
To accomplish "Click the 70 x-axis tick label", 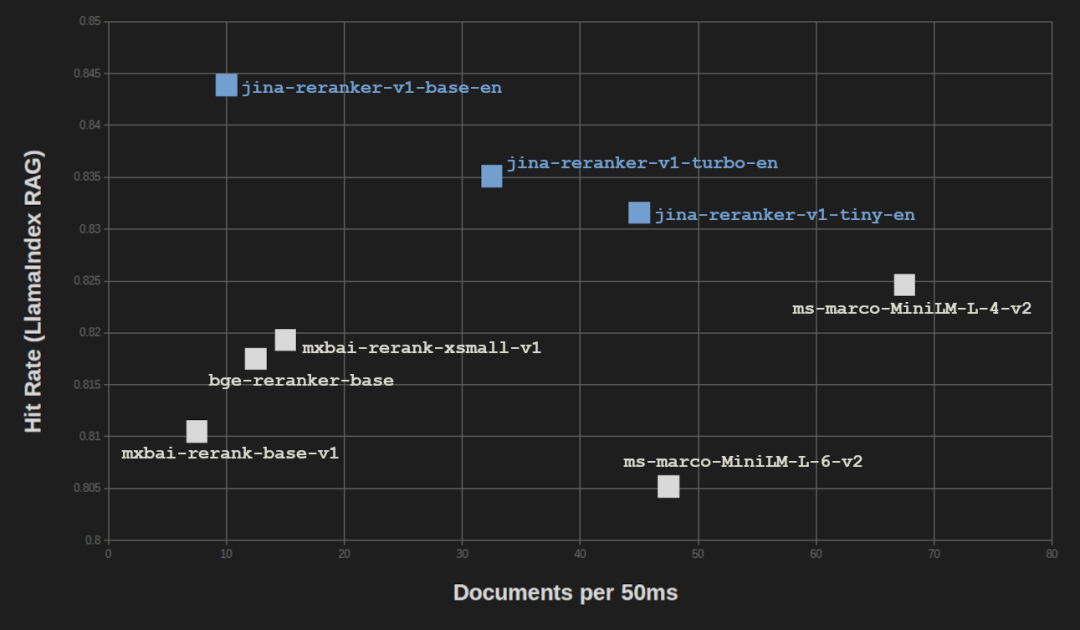I will [x=934, y=554].
